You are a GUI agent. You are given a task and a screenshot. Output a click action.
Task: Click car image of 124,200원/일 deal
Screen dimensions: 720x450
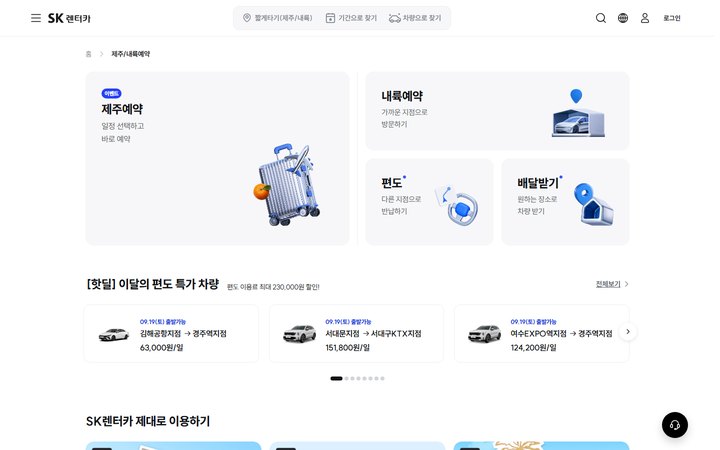tap(484, 334)
